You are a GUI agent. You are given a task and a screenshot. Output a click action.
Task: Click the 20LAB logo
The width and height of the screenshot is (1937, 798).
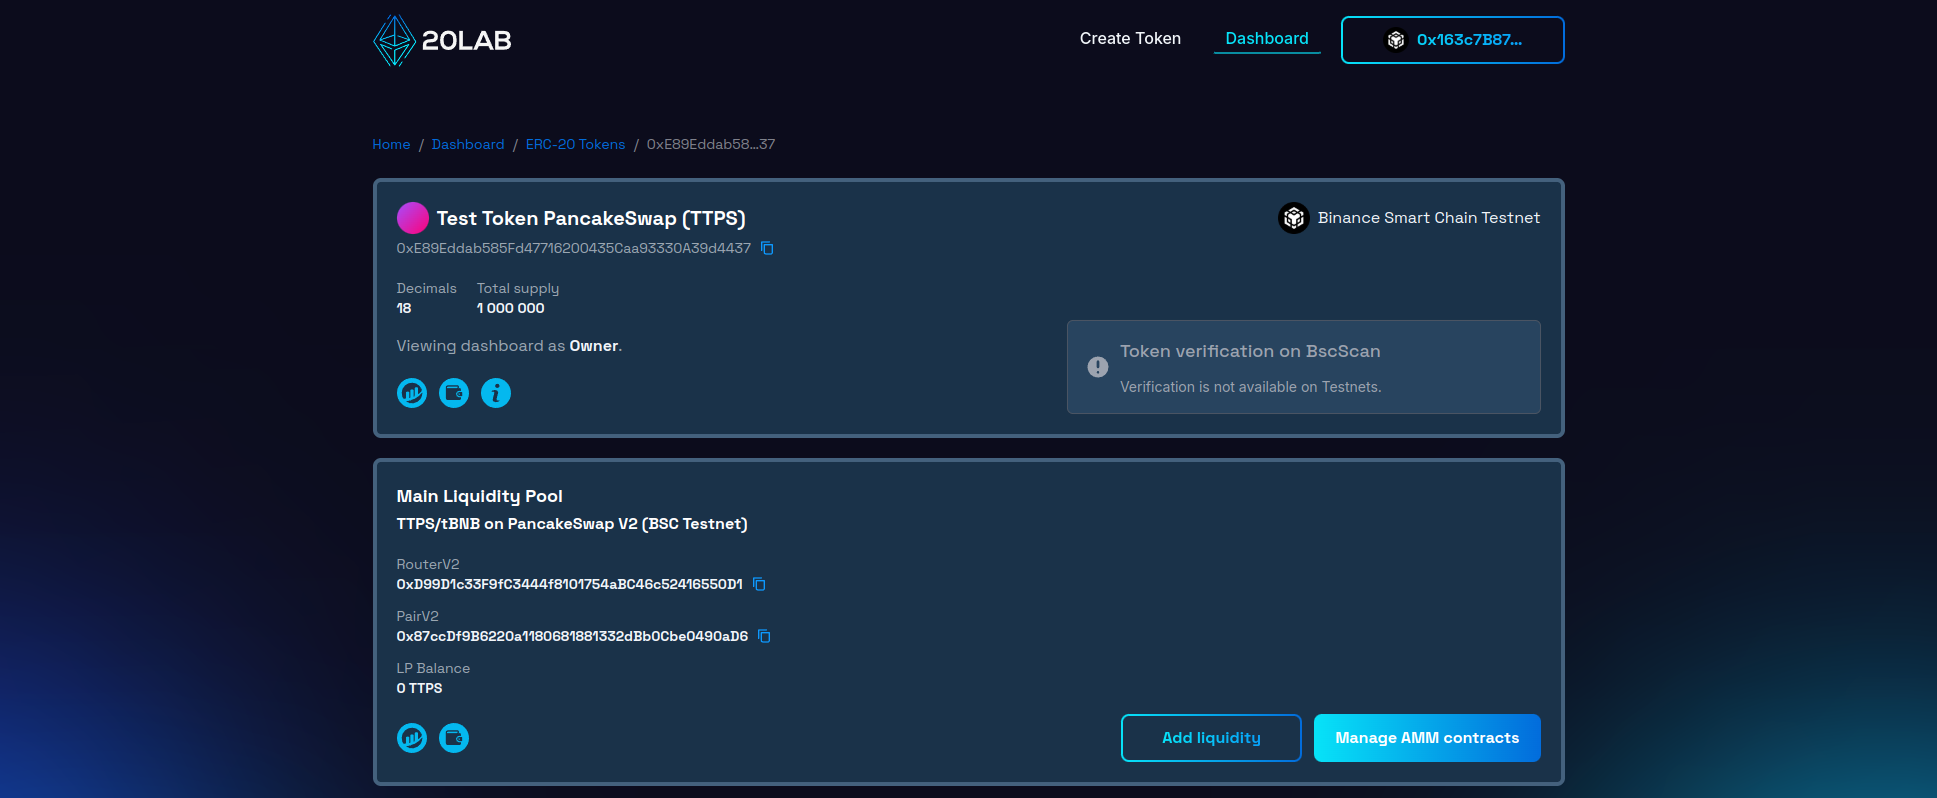click(442, 40)
